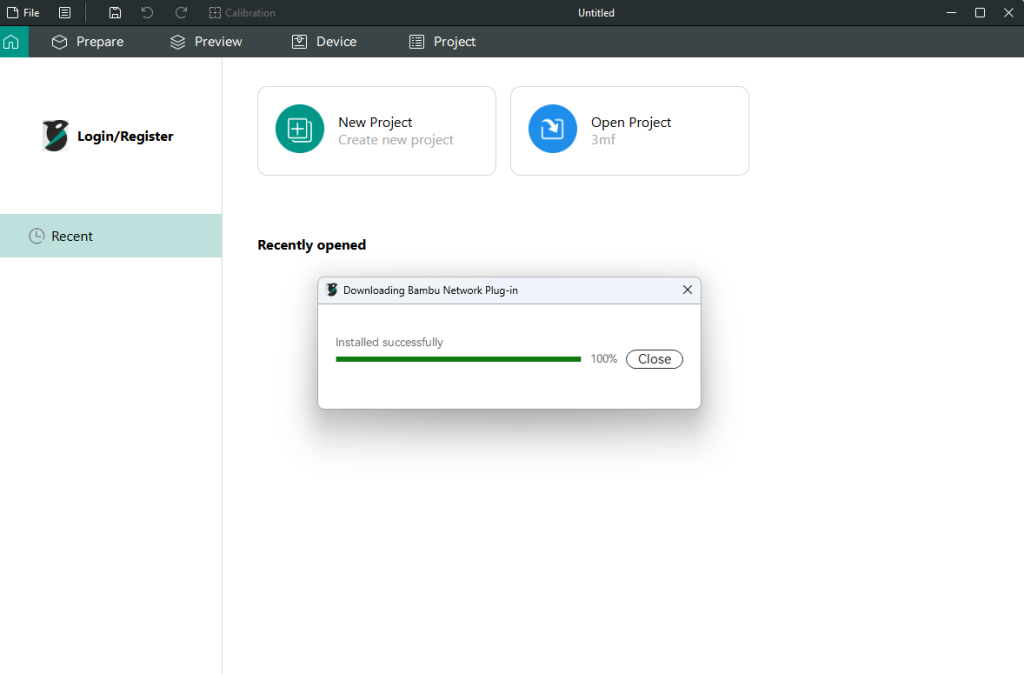
Task: Click the Undo arrow icon
Action: [147, 13]
